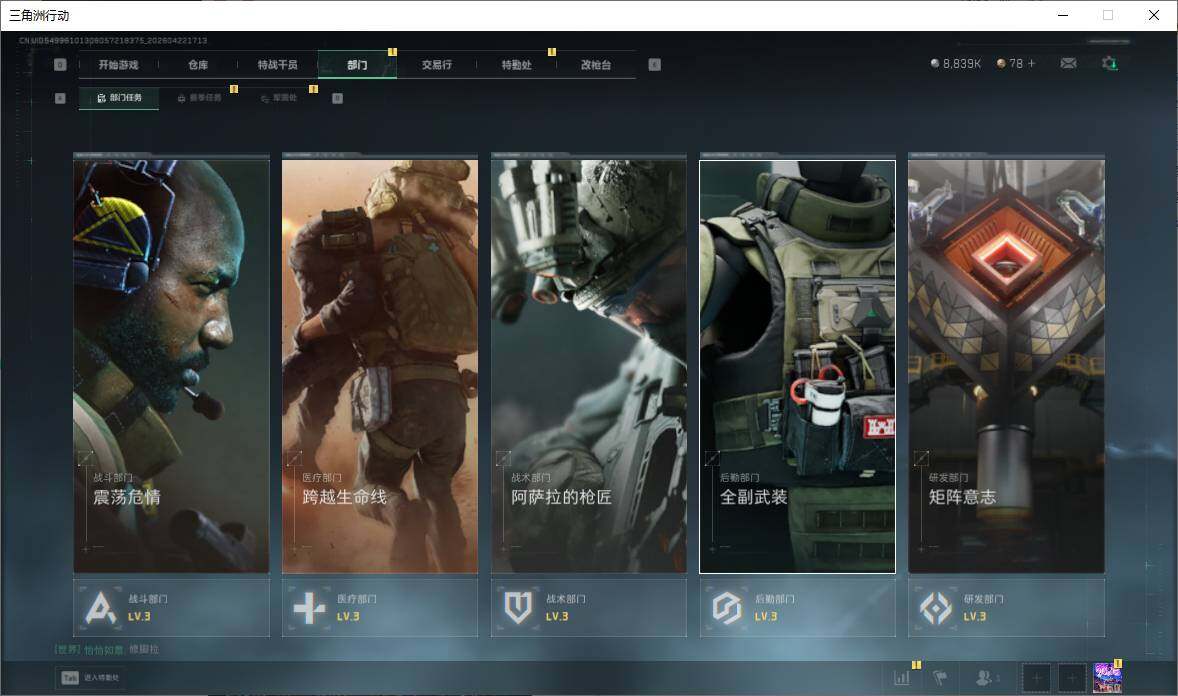Screen dimensions: 1178x696
Task: Open the mail envelope icon
Action: 1068,63
